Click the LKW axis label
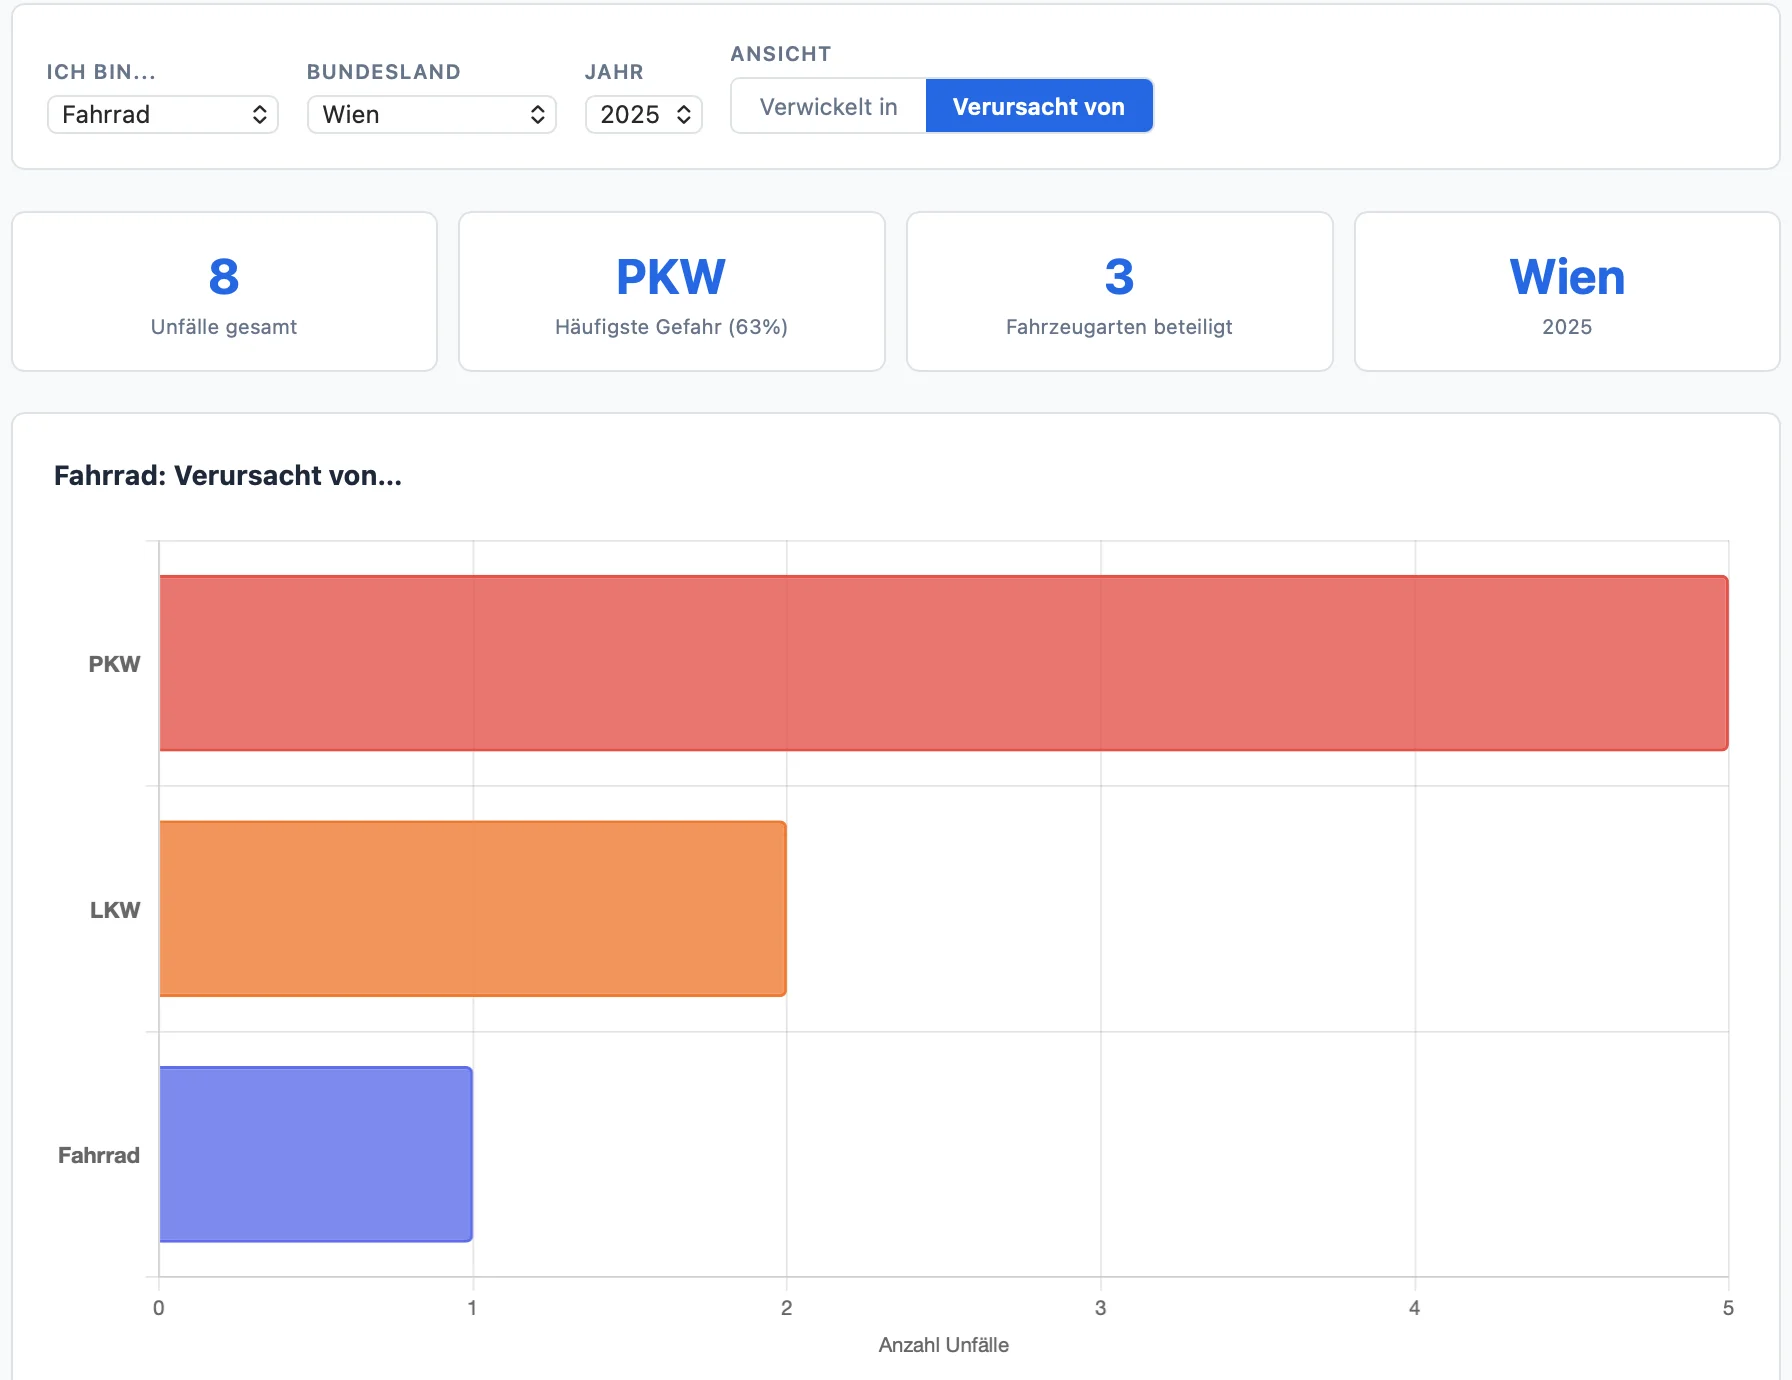1792x1380 pixels. tap(115, 910)
